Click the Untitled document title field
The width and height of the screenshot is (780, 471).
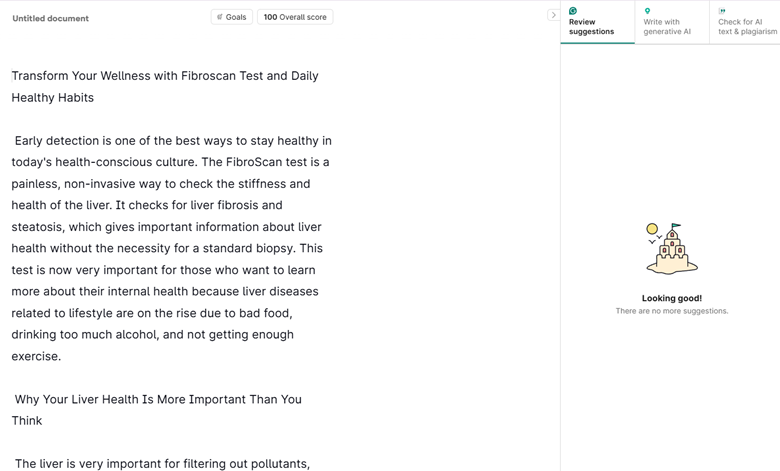(x=51, y=18)
